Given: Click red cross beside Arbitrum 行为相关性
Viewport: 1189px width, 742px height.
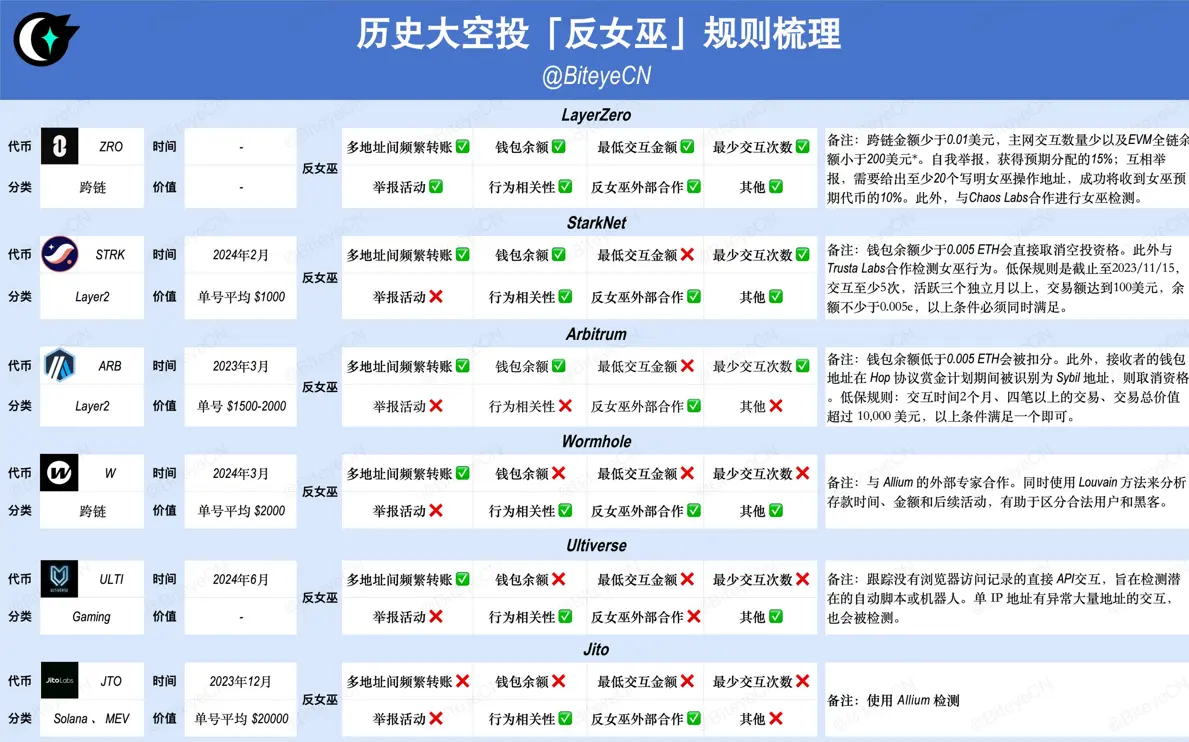Looking at the screenshot, I should [565, 406].
